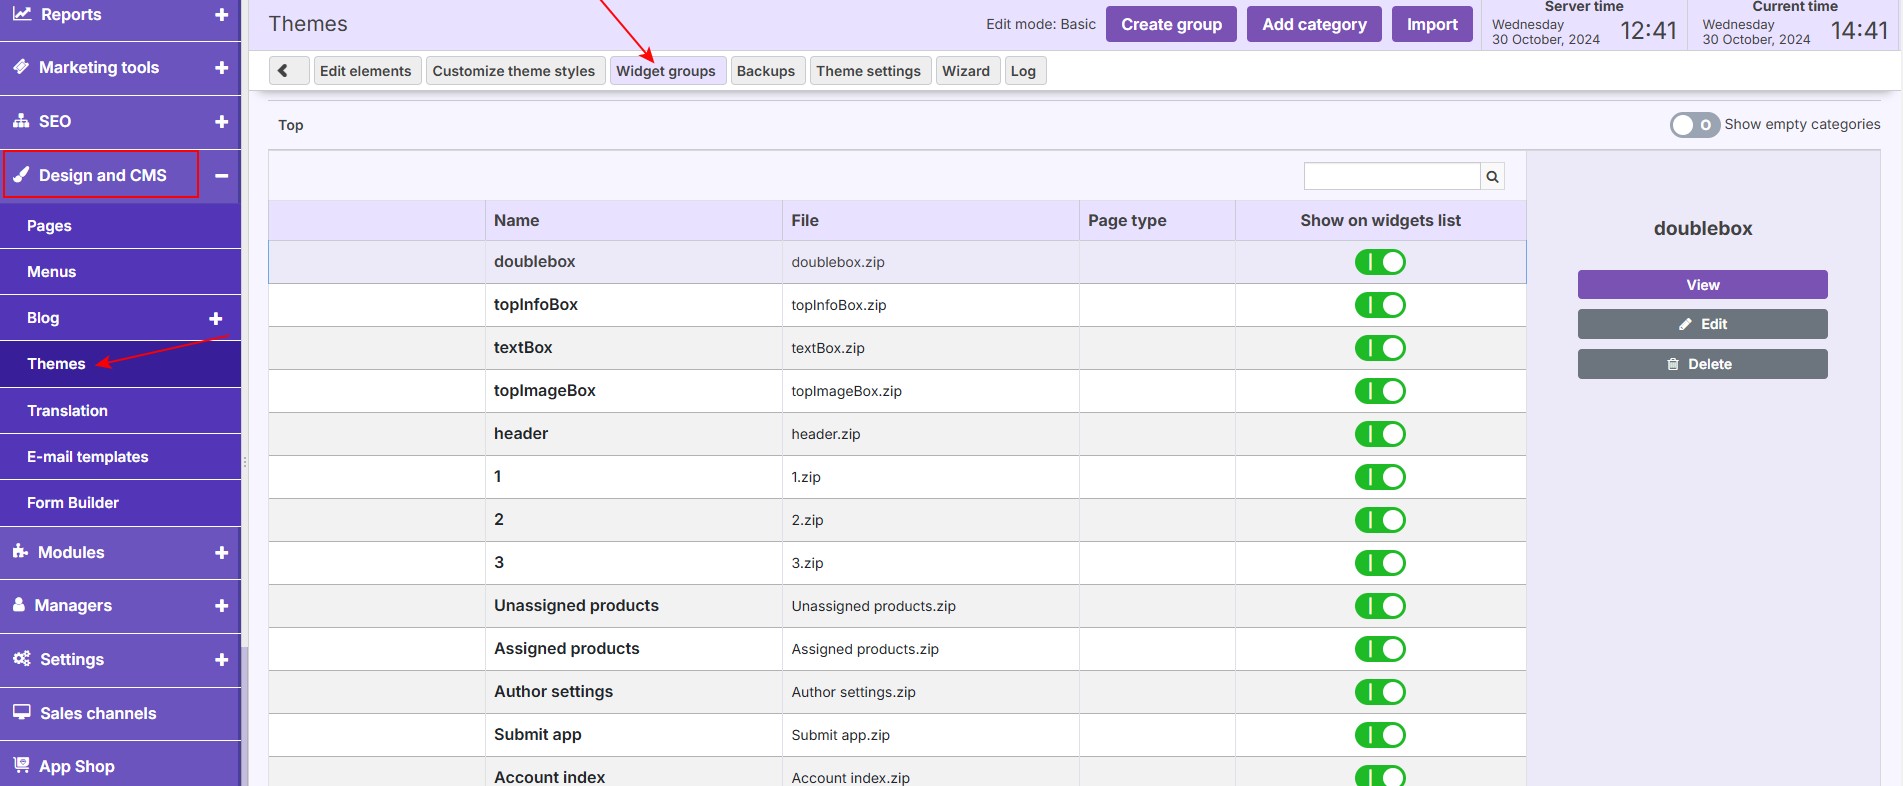The image size is (1903, 786).
Task: Switch to Widget groups tab
Action: tap(666, 70)
